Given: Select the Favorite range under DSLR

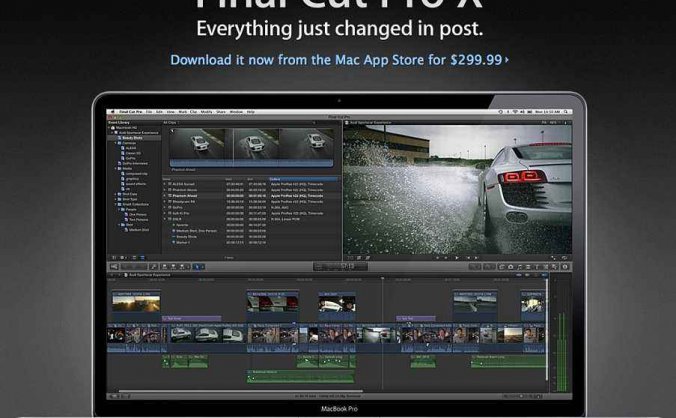Looking at the screenshot, I should (182, 225).
